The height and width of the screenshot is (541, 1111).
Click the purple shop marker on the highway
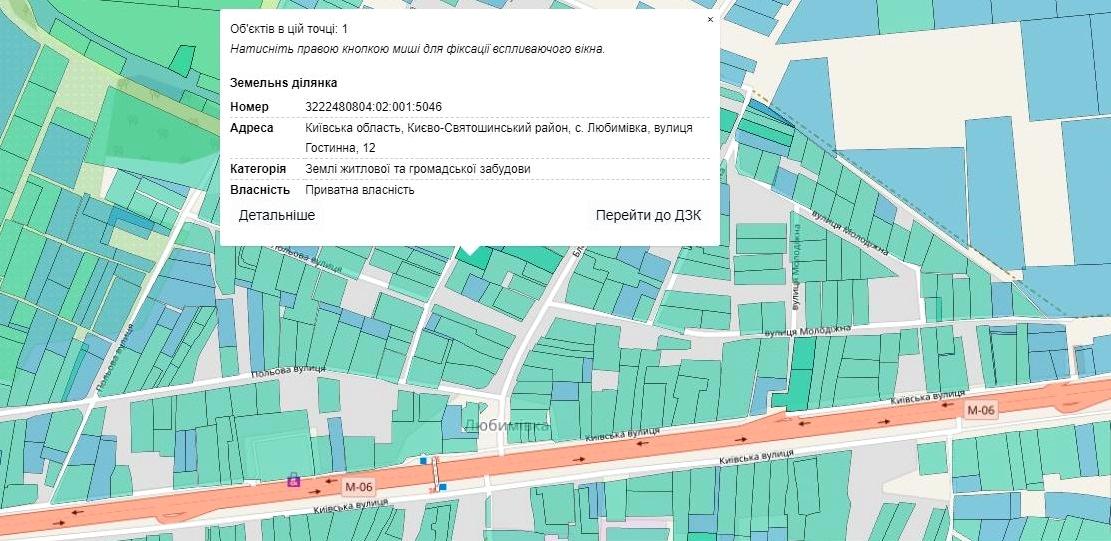[293, 480]
